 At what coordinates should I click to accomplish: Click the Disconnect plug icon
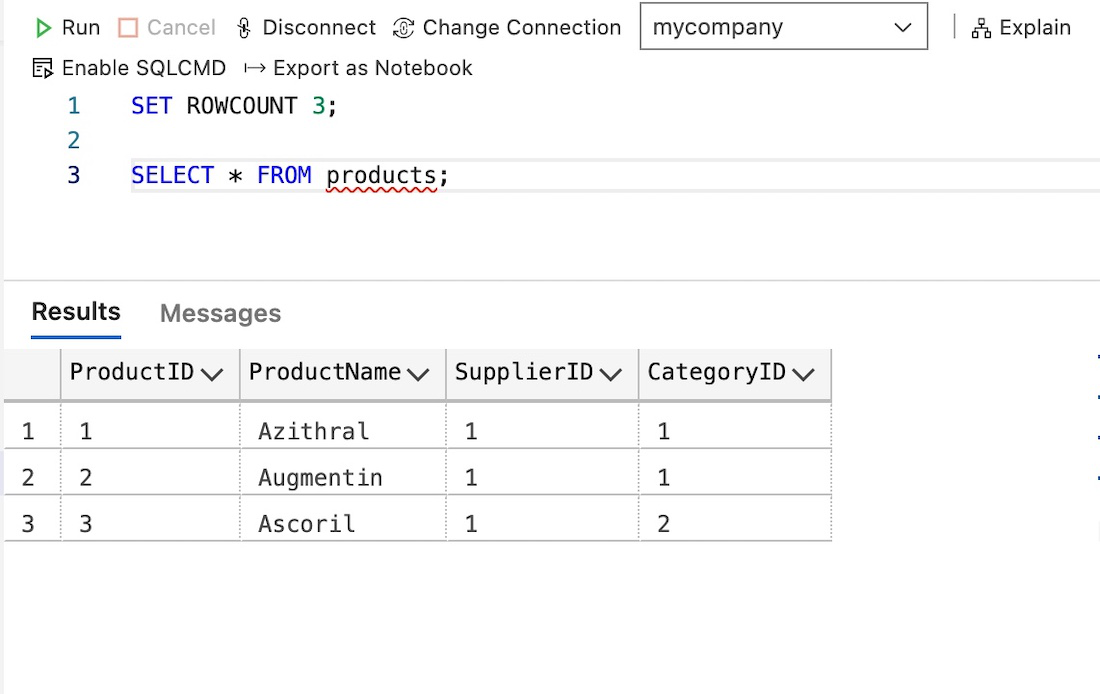[x=244, y=28]
